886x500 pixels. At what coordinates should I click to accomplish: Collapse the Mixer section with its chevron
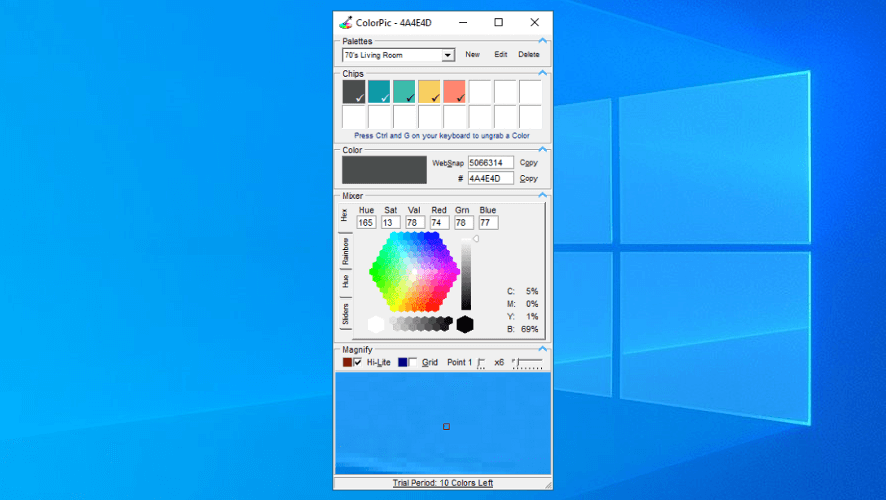click(x=542, y=195)
